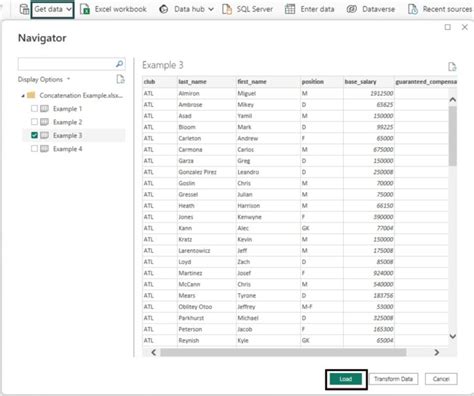Click the preview scroll down arrow

pyautogui.click(x=453, y=336)
